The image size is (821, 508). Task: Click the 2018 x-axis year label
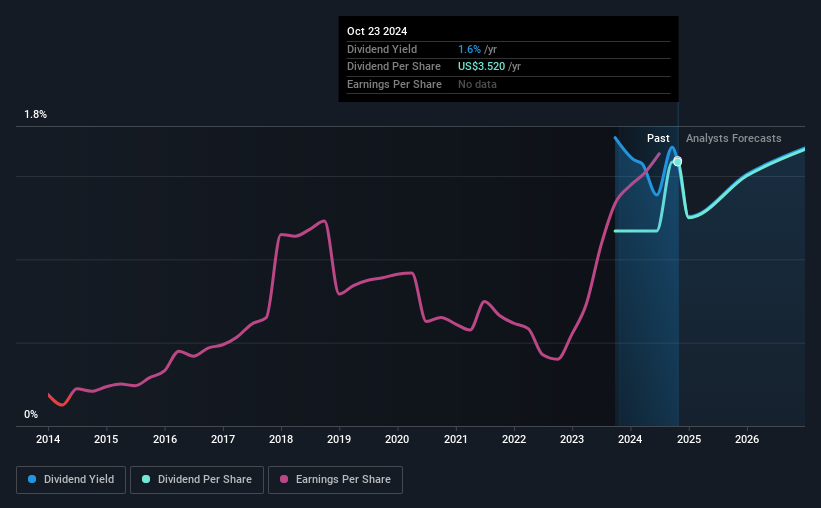pyautogui.click(x=281, y=439)
